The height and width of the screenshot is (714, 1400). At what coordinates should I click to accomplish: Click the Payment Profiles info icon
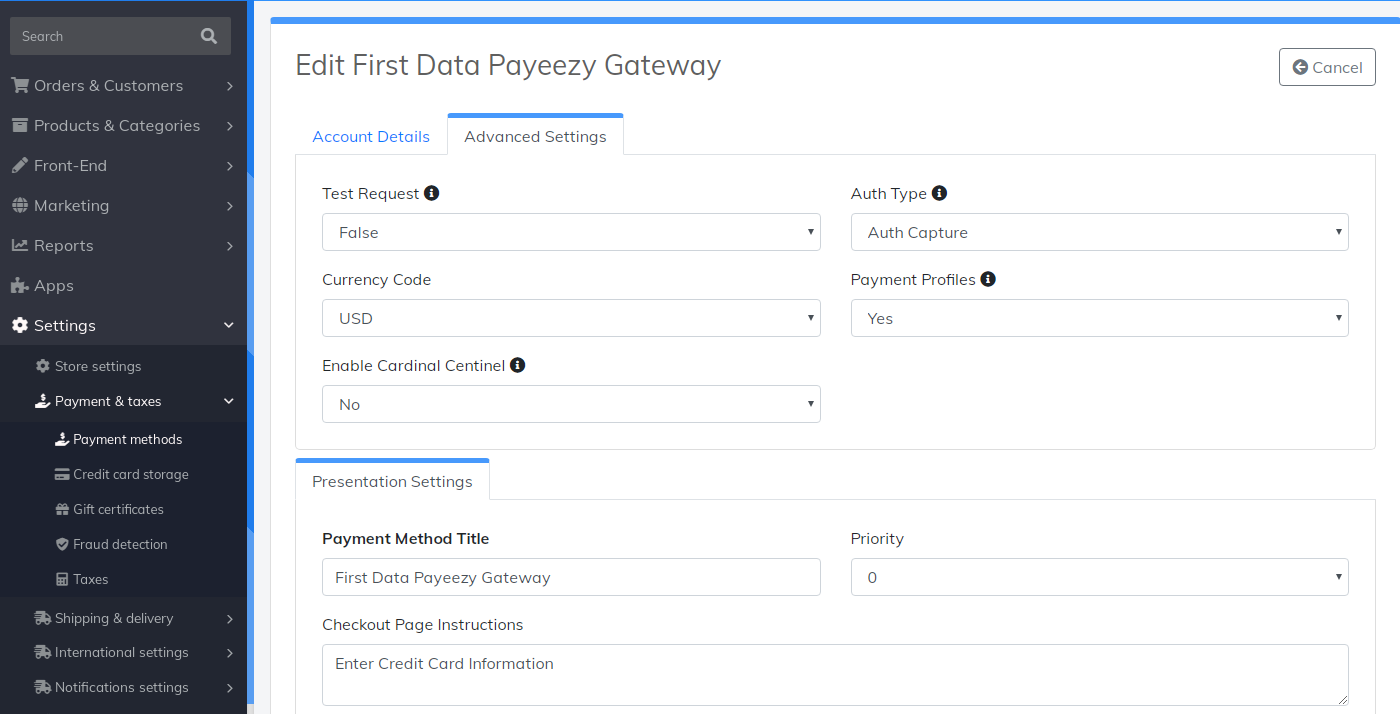[988, 279]
